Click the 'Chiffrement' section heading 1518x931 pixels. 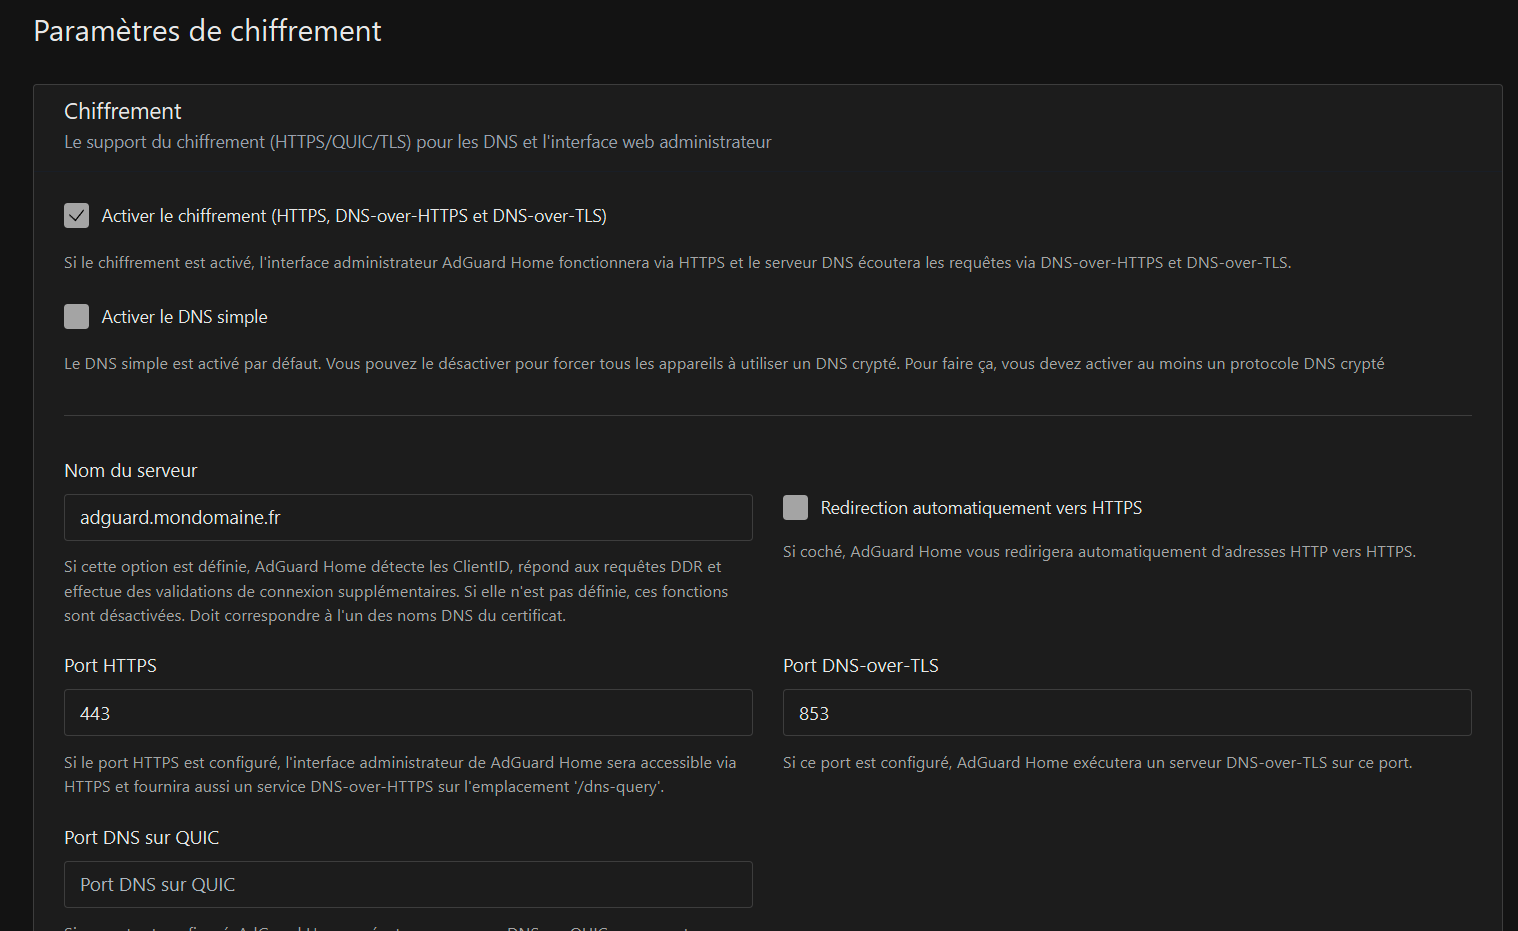pos(123,111)
